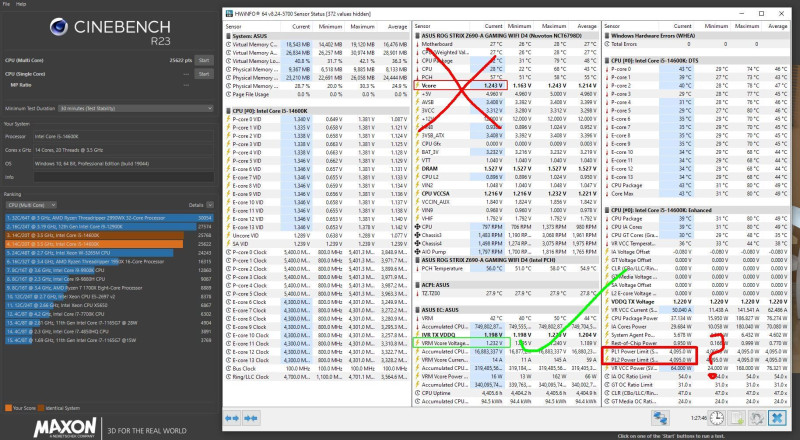Open the Minimum Test Duration dropdown
Image resolution: width=800 pixels, height=440 pixels.
(x=135, y=108)
